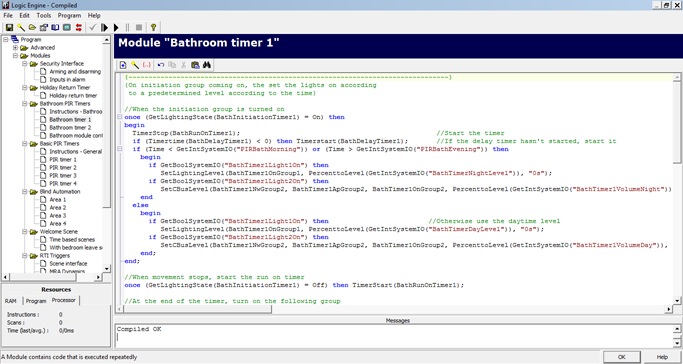Screen dimensions: 683x364
Task: Select the Arming and disarming module
Action: point(75,71)
